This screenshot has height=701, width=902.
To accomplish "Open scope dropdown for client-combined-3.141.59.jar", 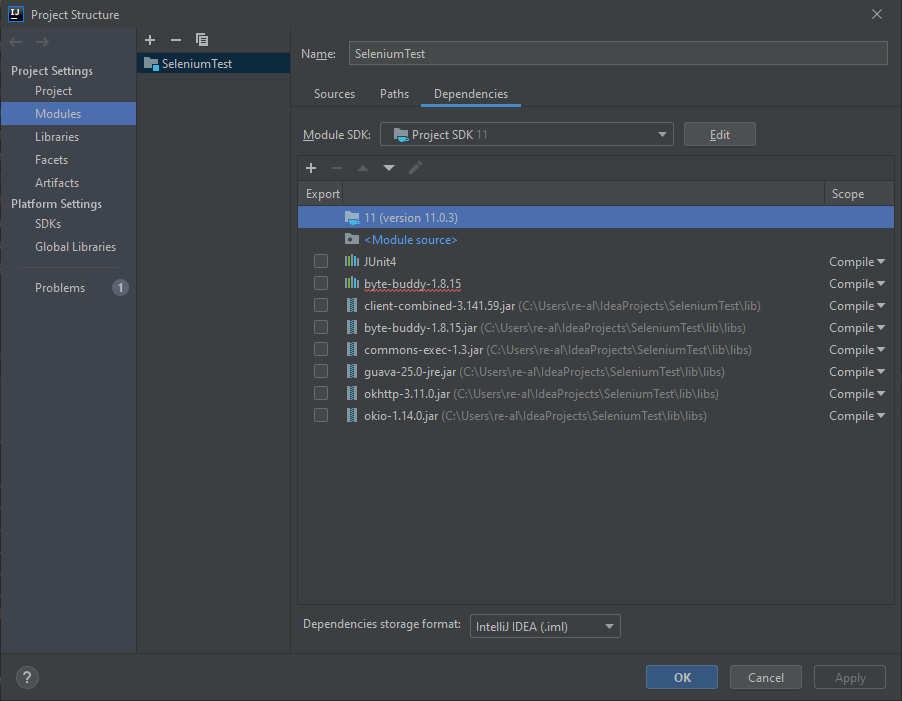I will 857,306.
